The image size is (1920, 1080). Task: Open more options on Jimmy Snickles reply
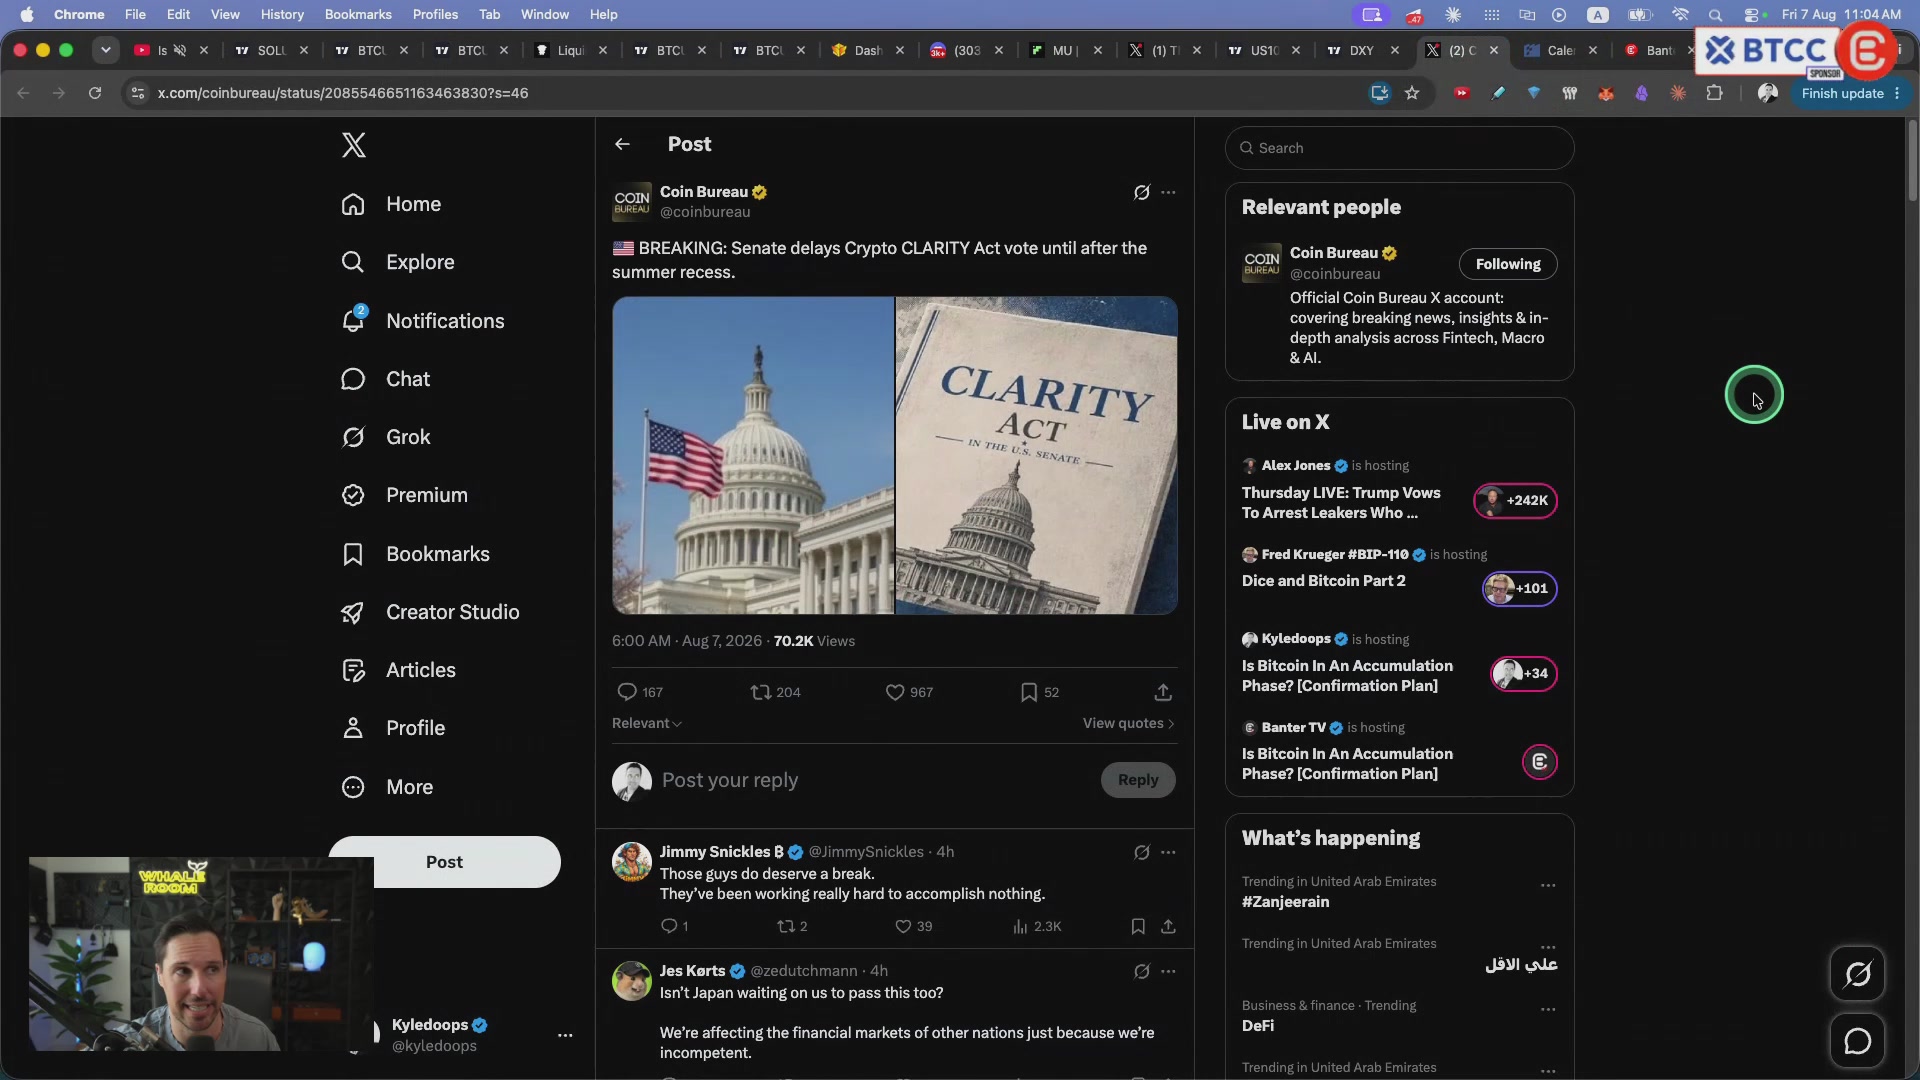pyautogui.click(x=1168, y=852)
